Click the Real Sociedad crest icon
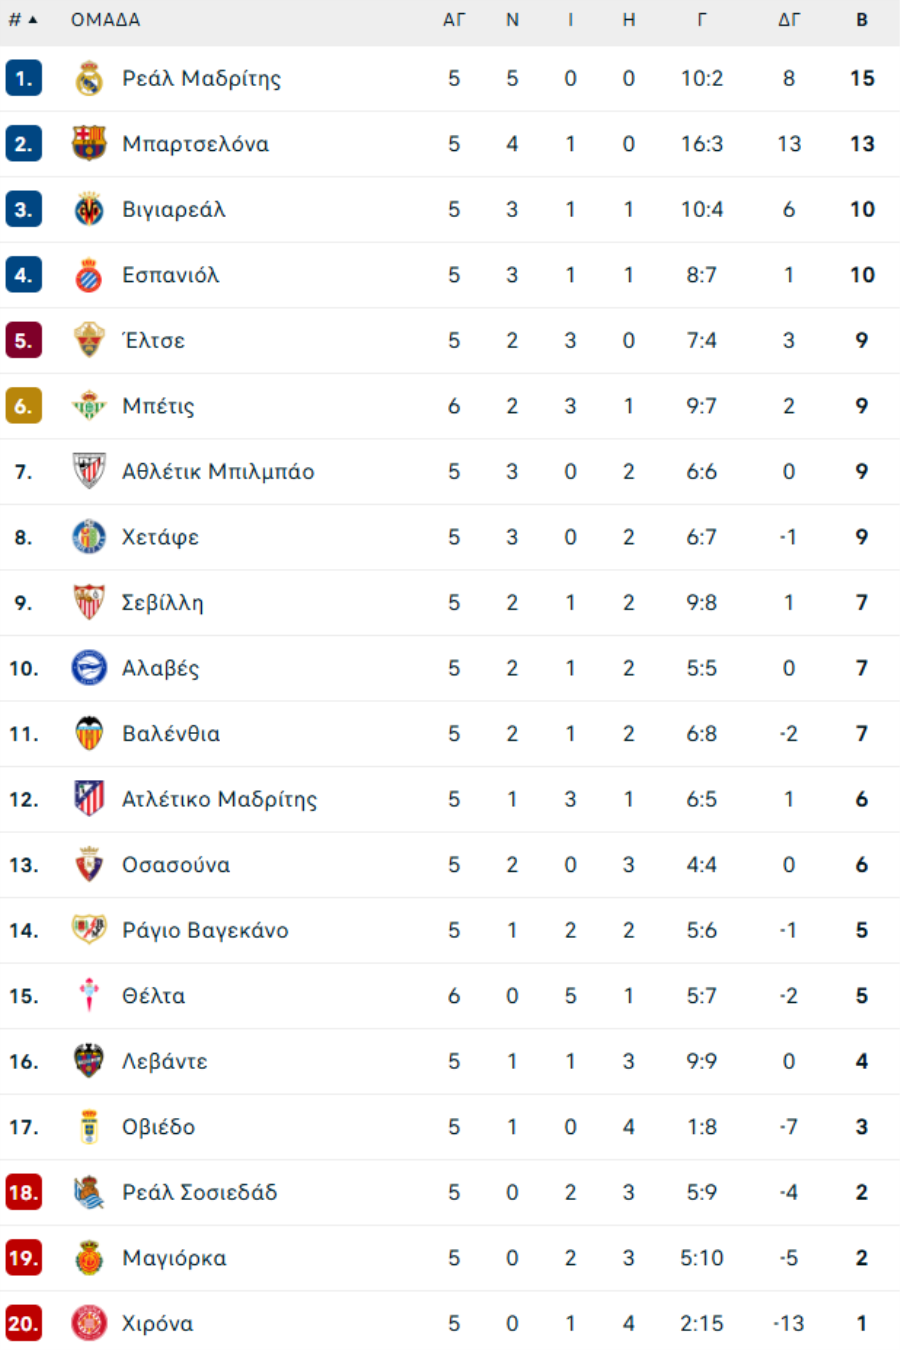The image size is (900, 1350). 89,1192
